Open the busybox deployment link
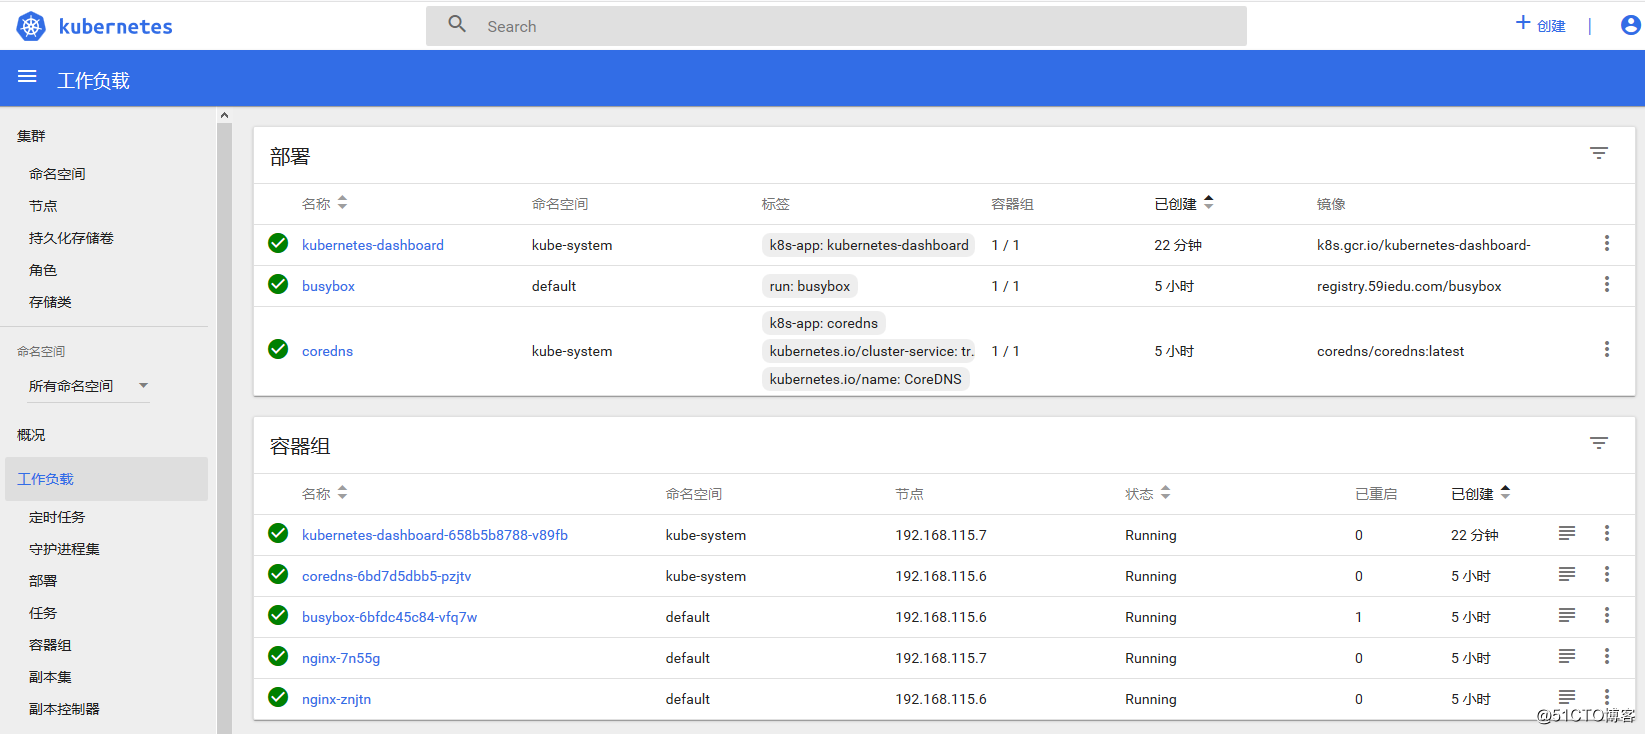This screenshot has width=1645, height=734. [x=328, y=286]
